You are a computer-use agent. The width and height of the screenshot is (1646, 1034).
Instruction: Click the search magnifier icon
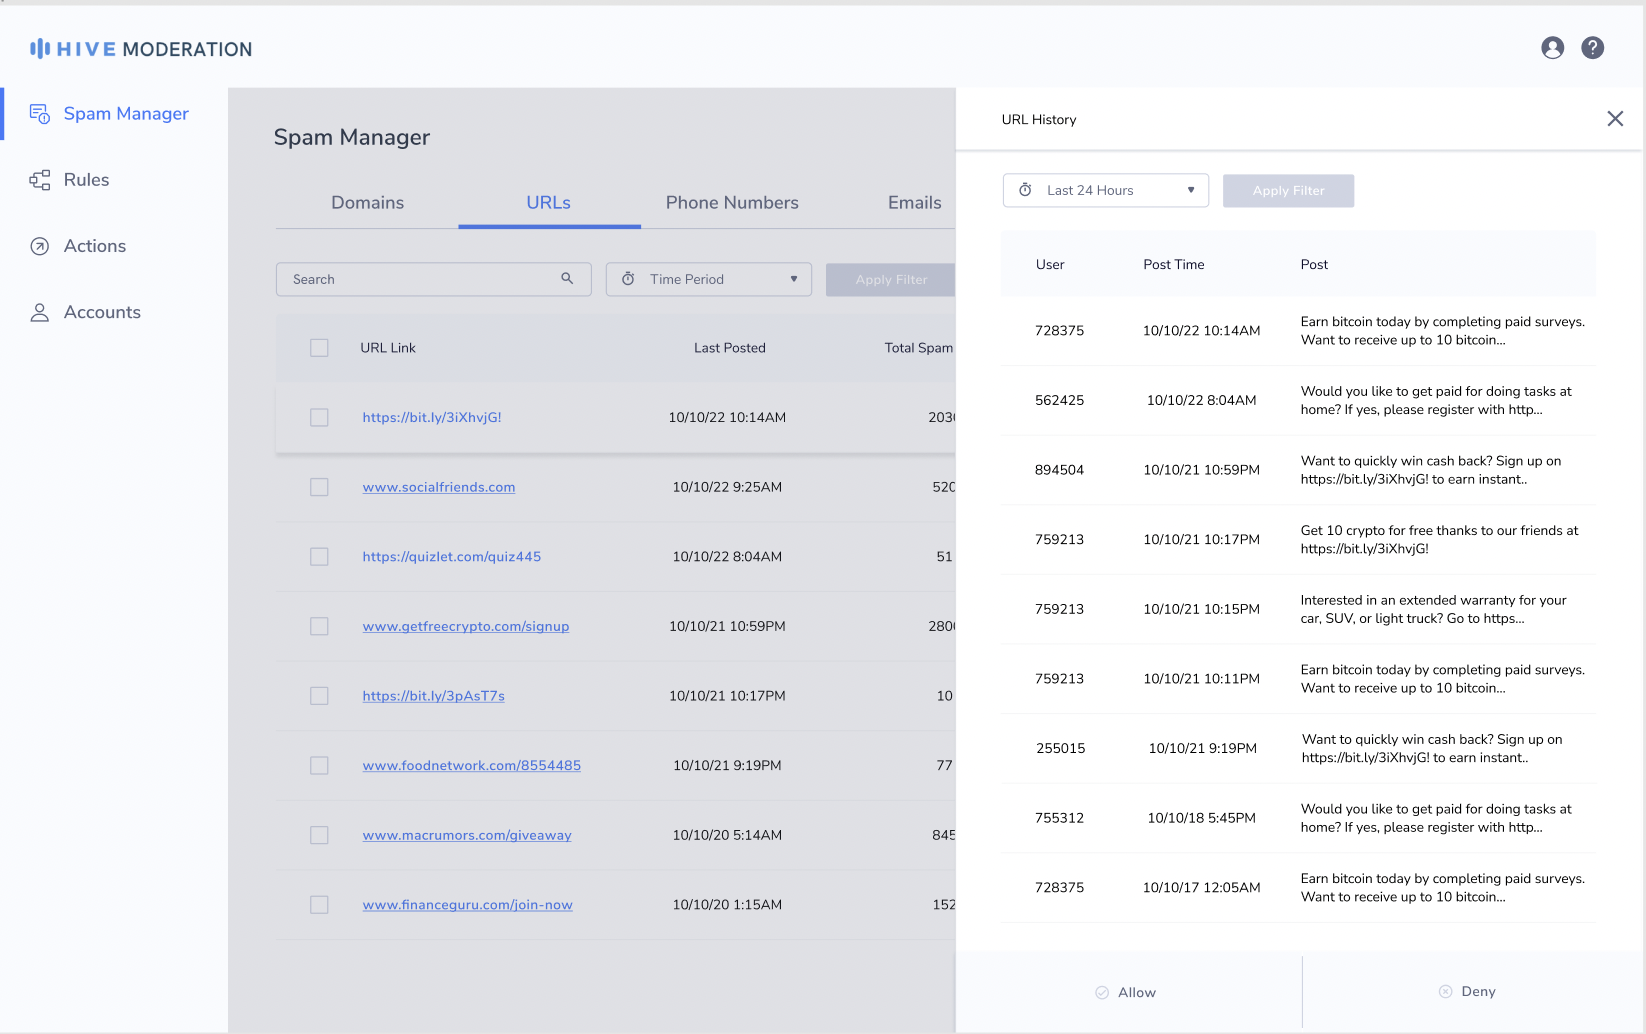coord(567,279)
